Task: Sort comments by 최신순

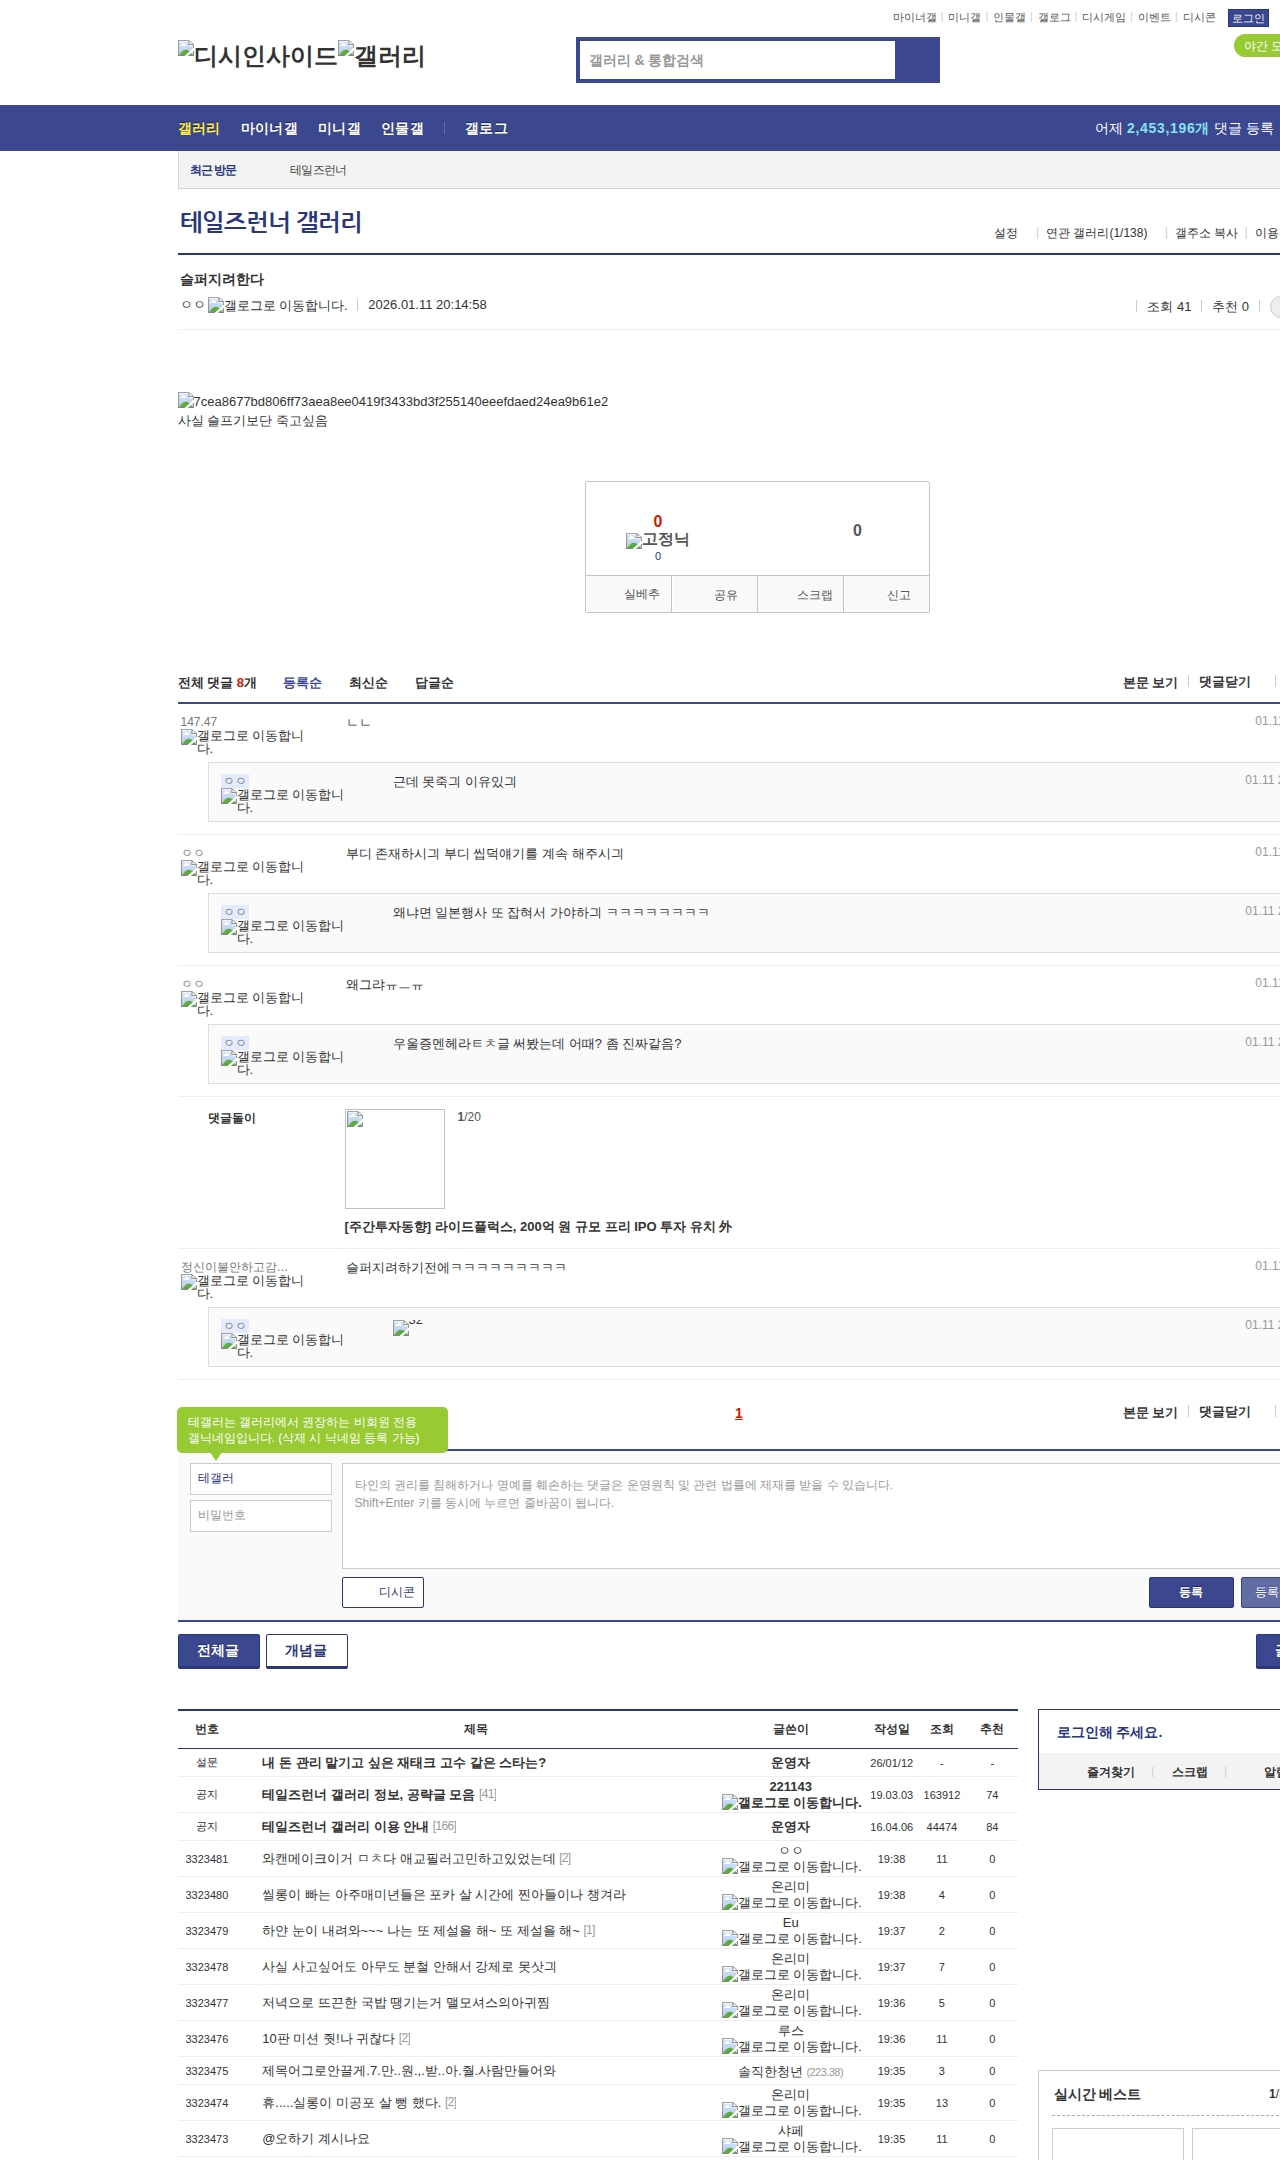Action: (368, 683)
